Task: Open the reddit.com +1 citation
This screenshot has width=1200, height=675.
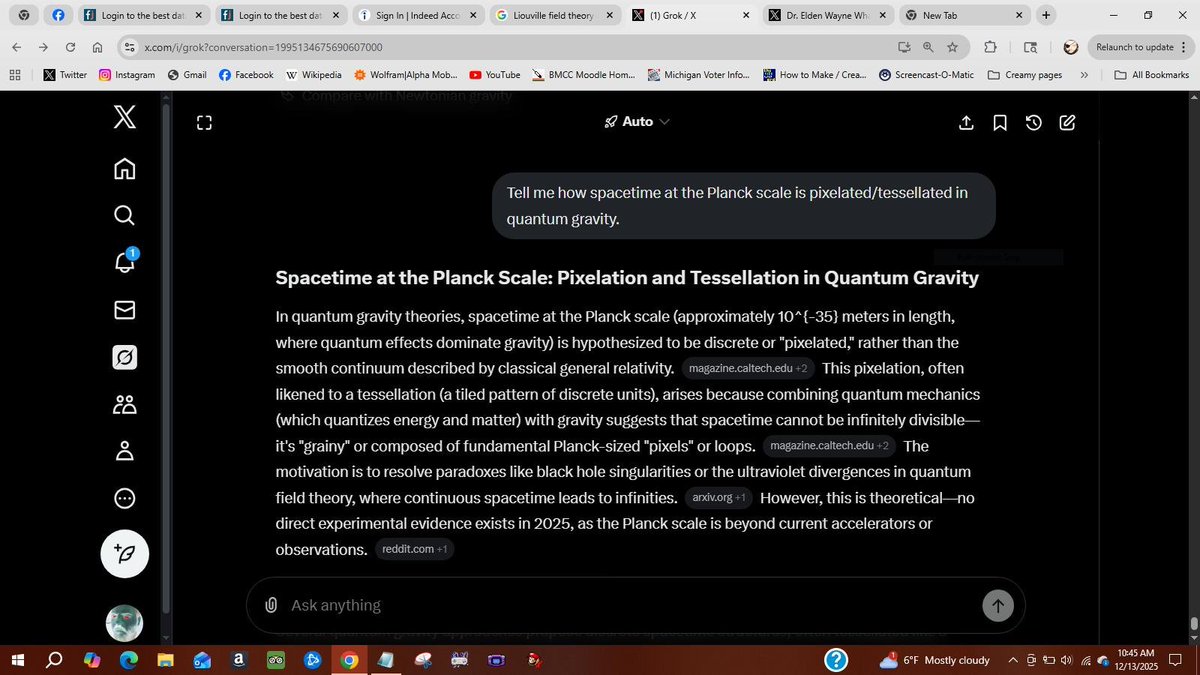Action: [414, 549]
